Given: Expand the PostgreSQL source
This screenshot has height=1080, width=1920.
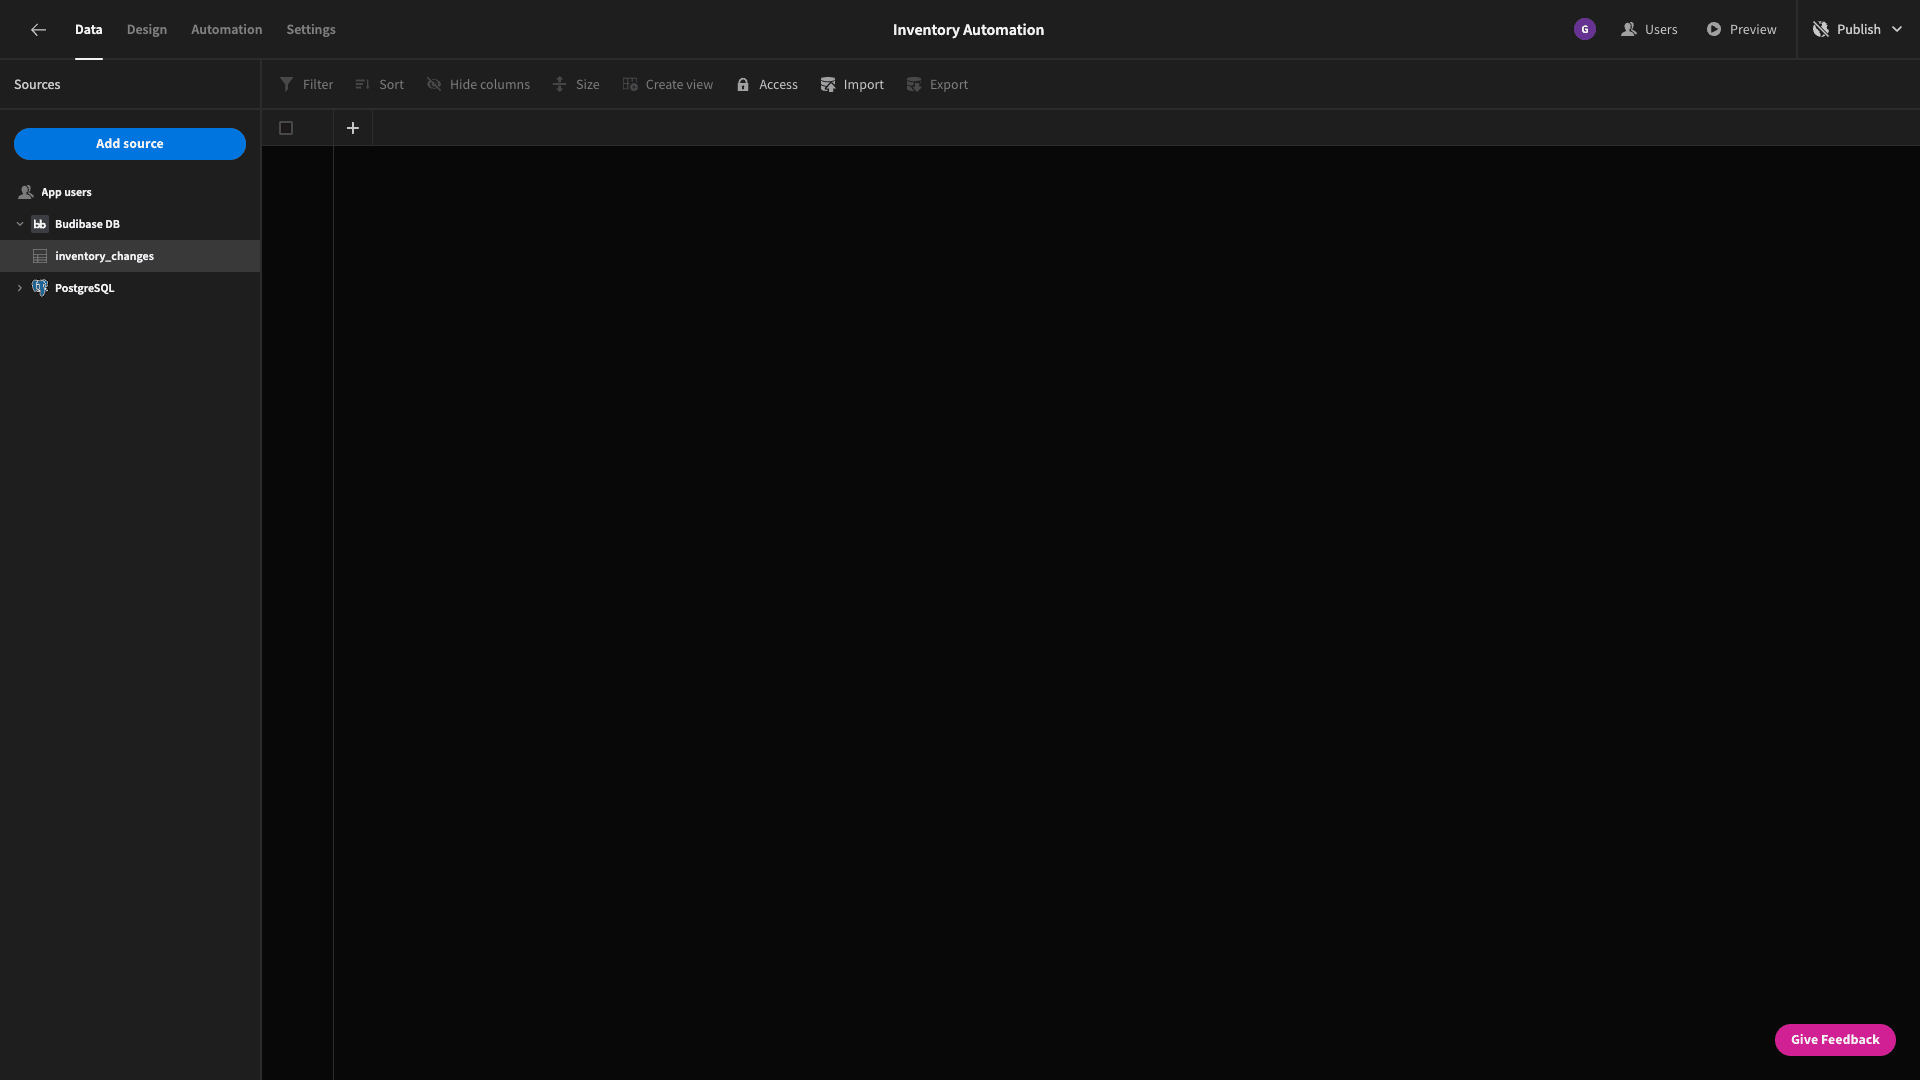Looking at the screenshot, I should pos(20,288).
